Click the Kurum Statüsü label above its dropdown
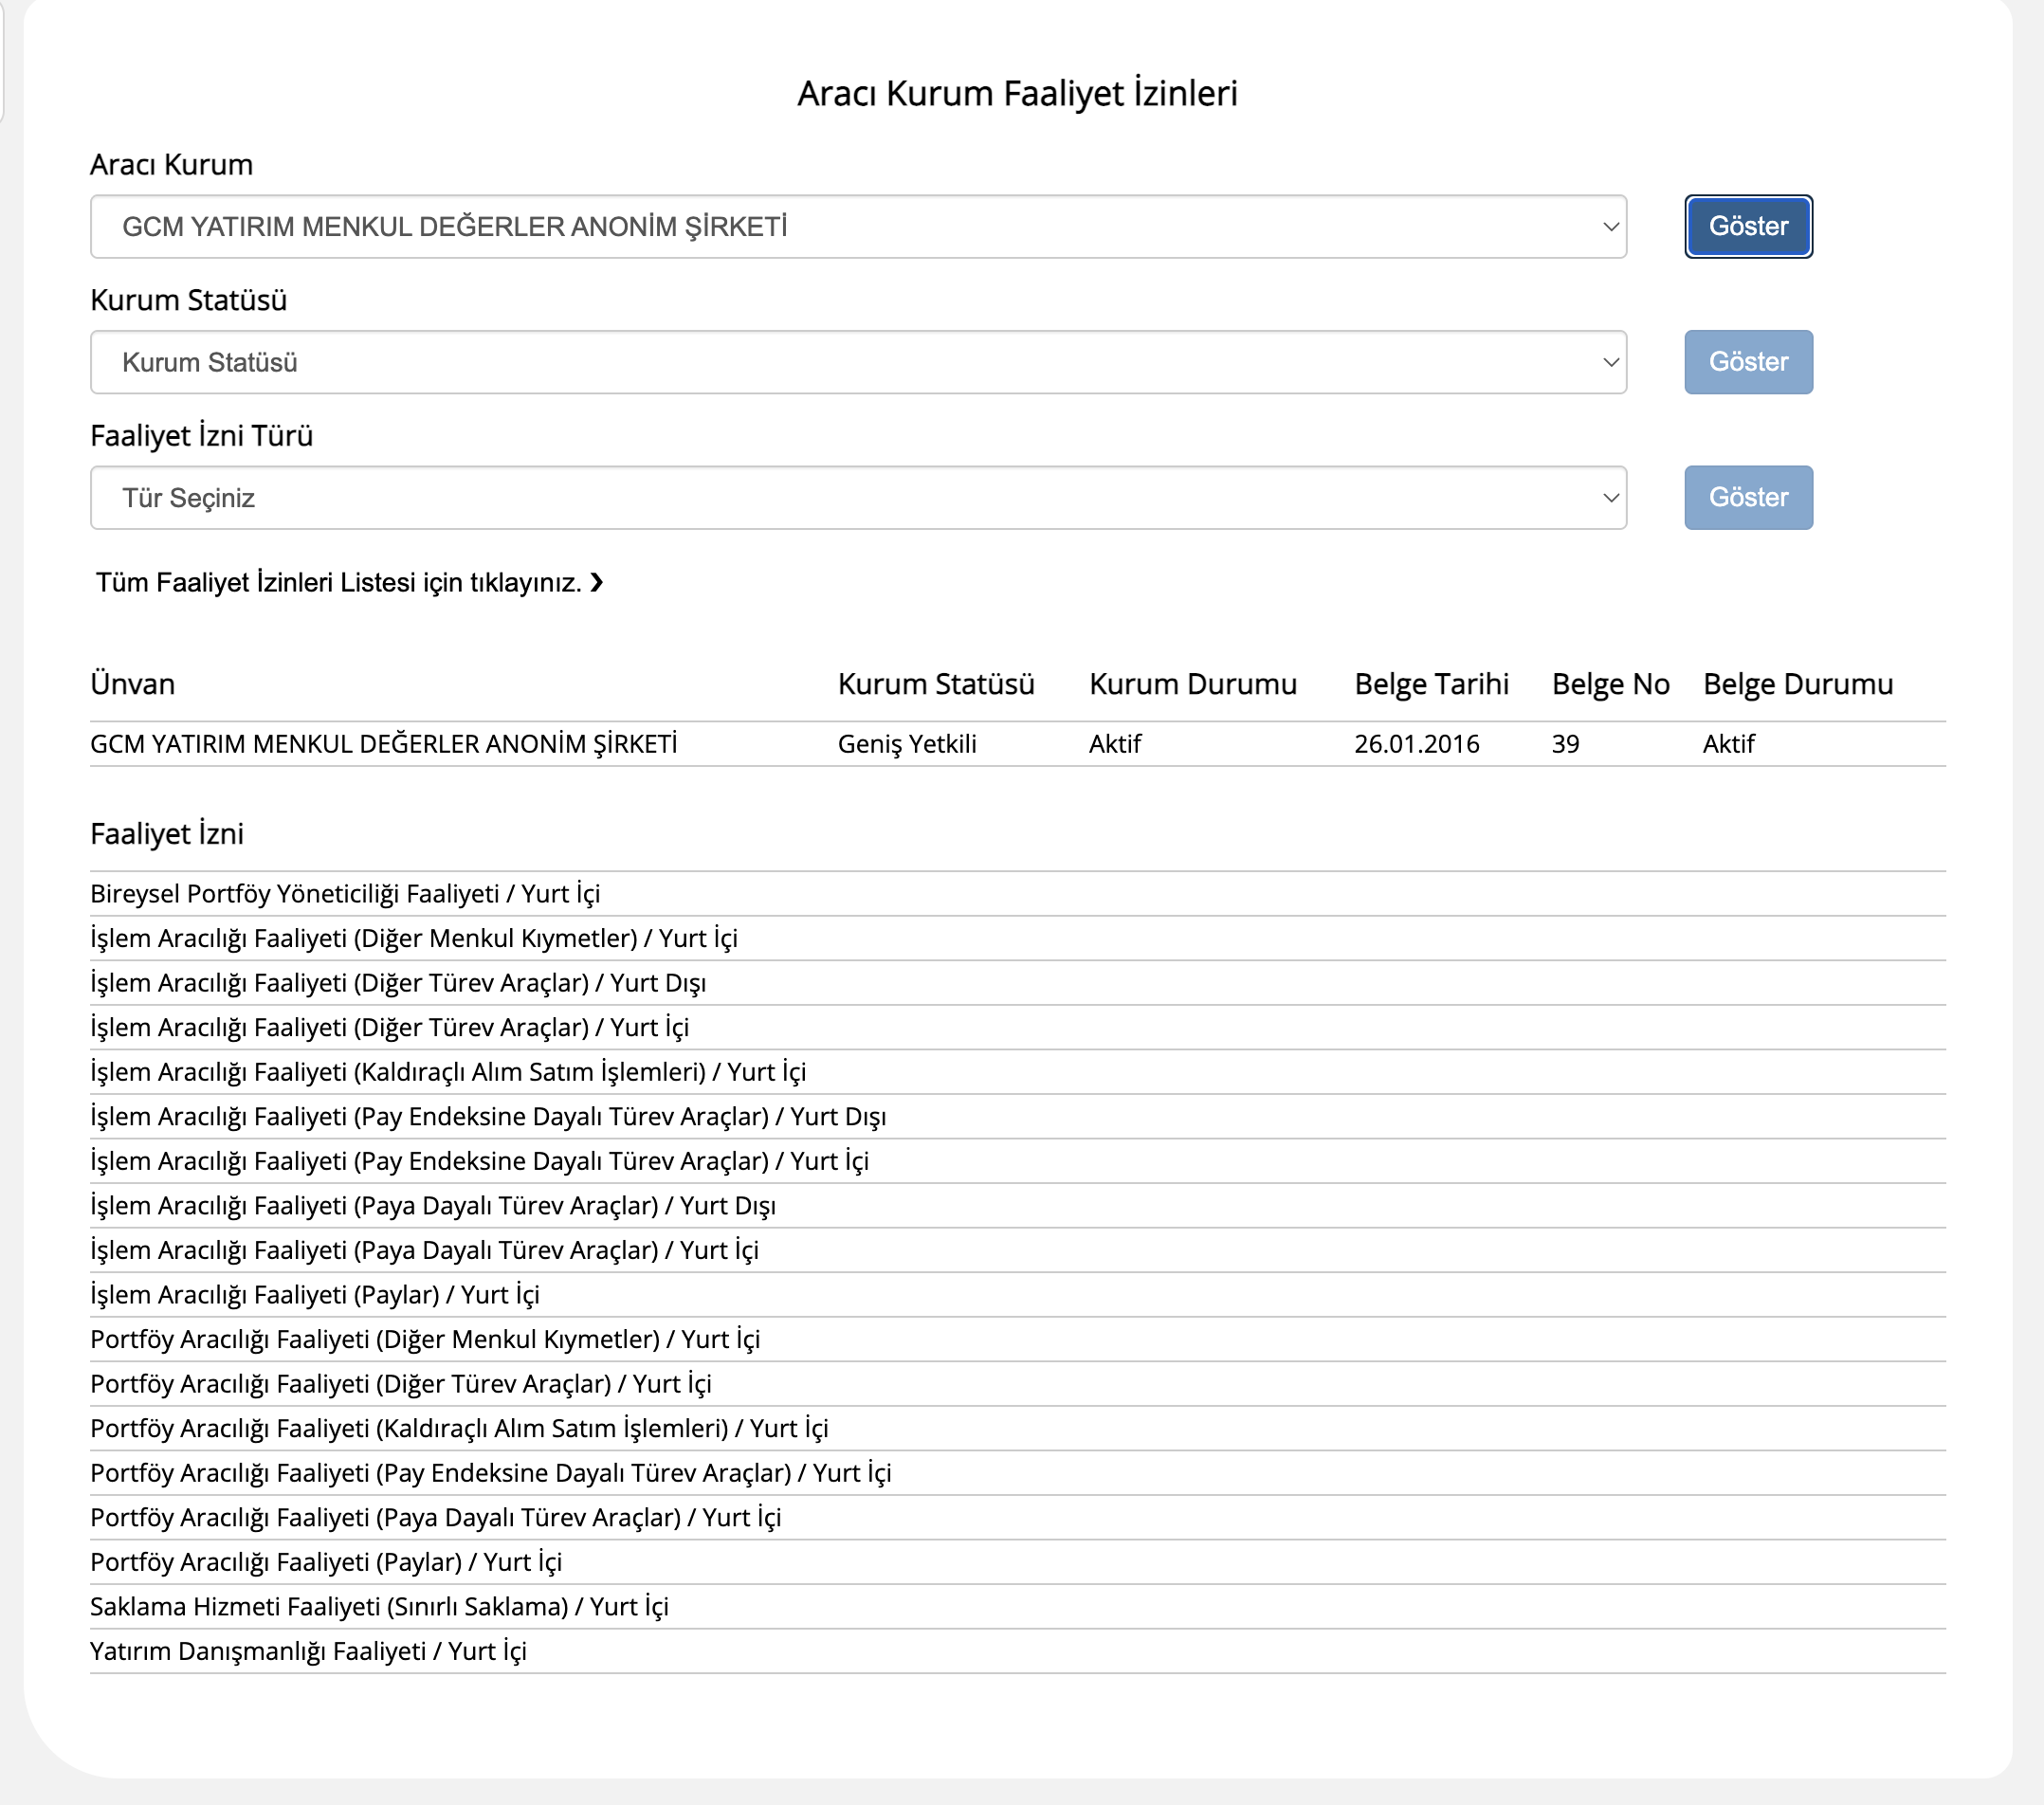 (x=189, y=300)
